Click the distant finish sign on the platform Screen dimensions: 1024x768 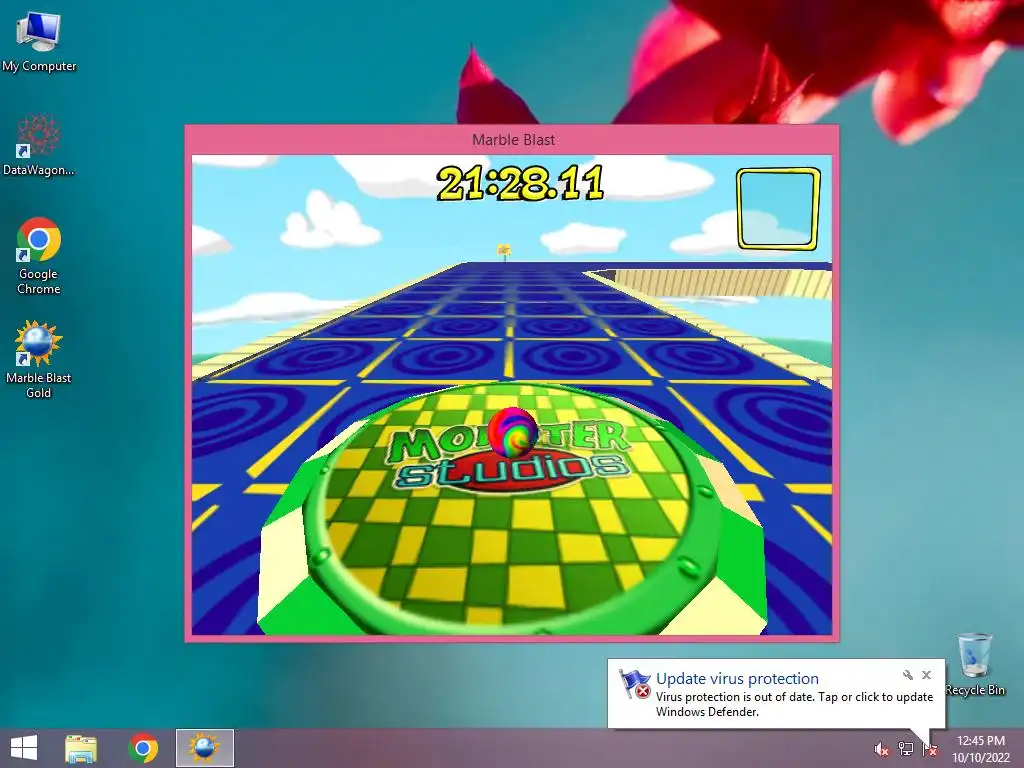click(504, 251)
